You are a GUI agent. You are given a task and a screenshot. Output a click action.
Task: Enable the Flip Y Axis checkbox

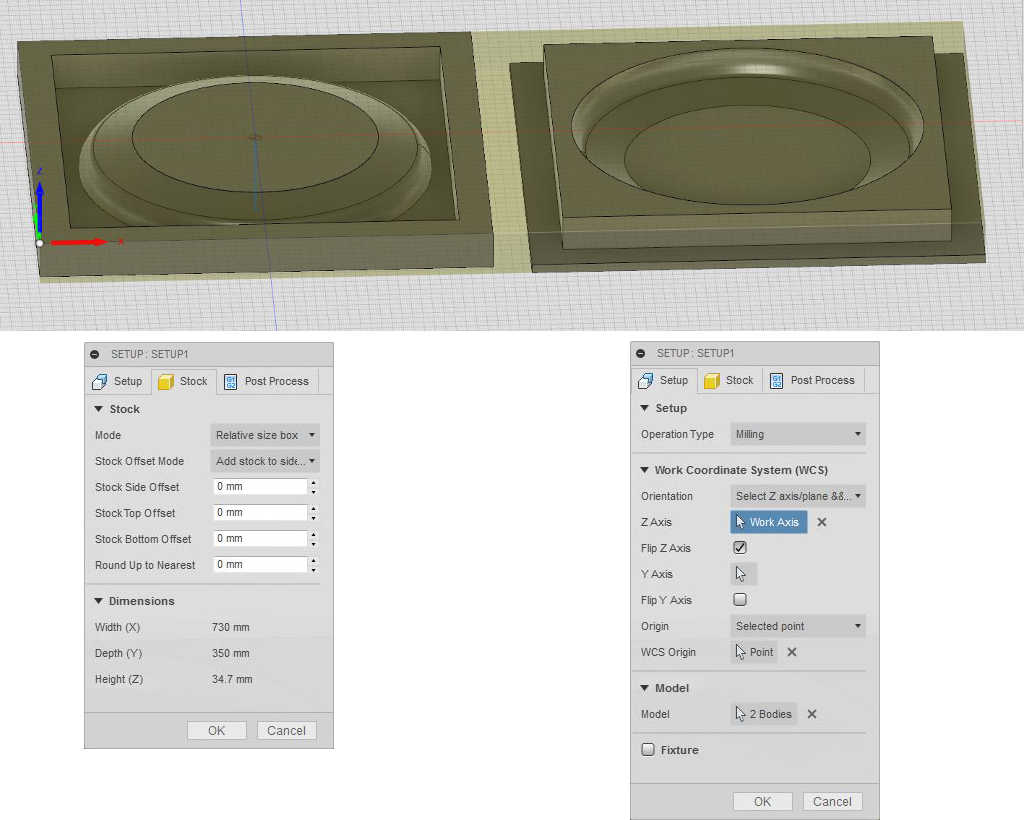740,599
